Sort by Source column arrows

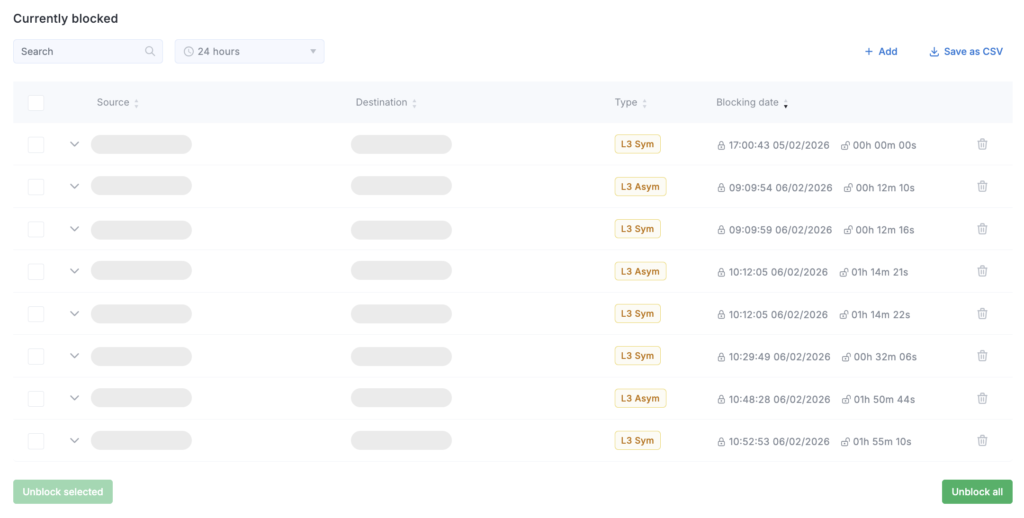[x=137, y=103]
